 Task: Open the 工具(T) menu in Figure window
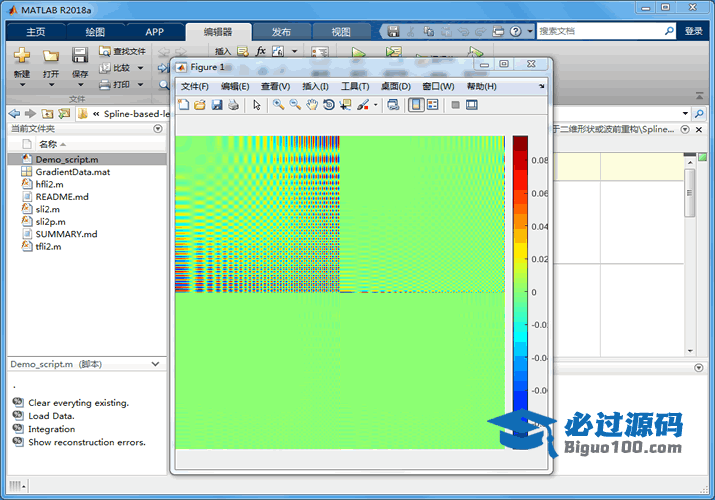tap(355, 86)
